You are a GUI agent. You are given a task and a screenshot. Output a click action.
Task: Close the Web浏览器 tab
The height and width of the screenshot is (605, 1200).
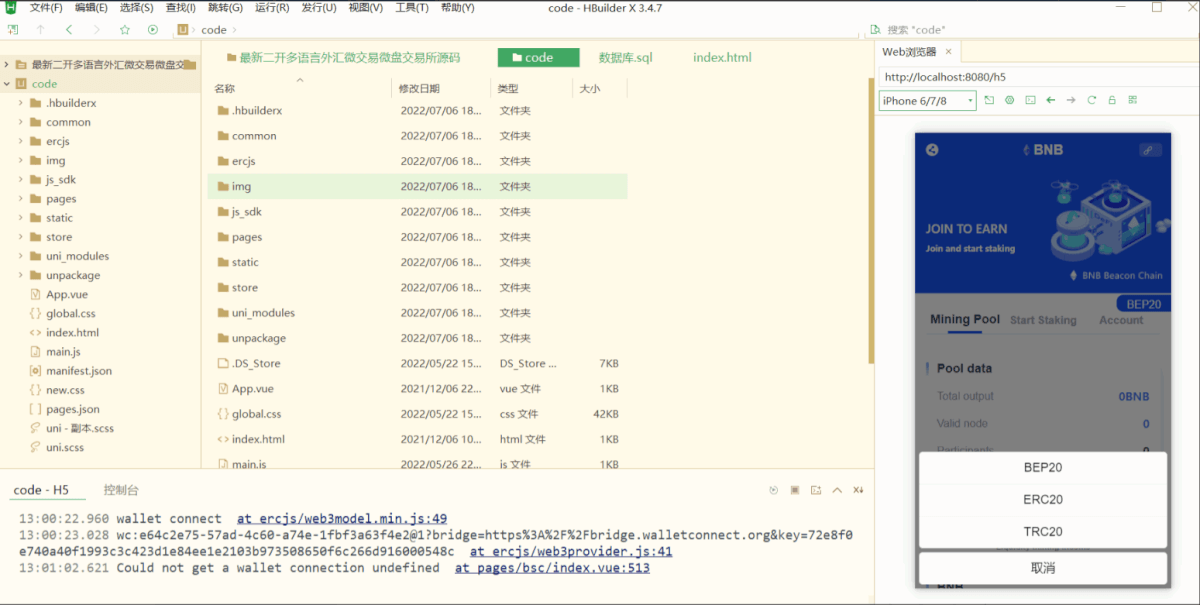pos(949,52)
